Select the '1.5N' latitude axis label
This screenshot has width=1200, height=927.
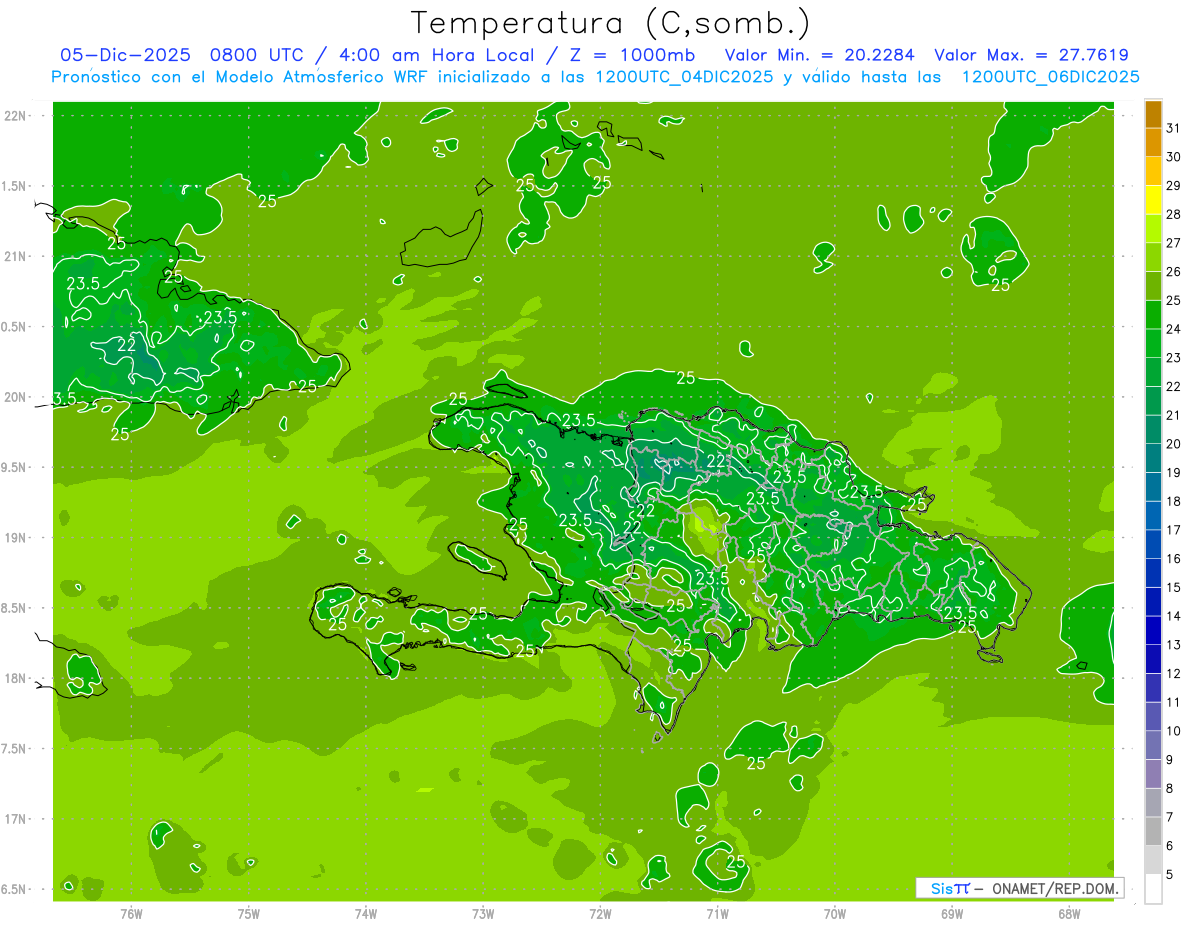click(x=15, y=186)
